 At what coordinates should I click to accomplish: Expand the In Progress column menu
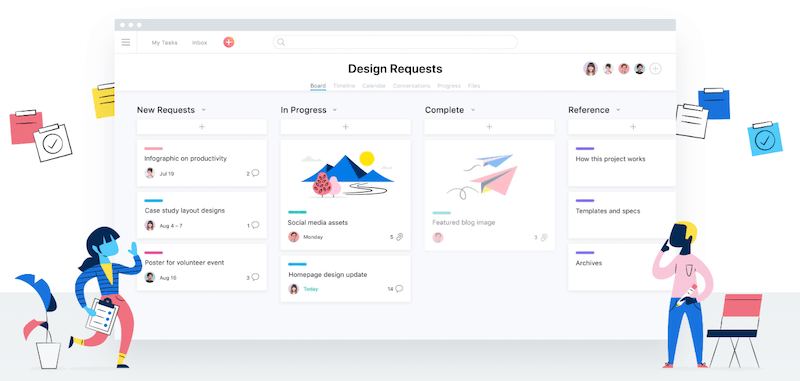(x=335, y=110)
